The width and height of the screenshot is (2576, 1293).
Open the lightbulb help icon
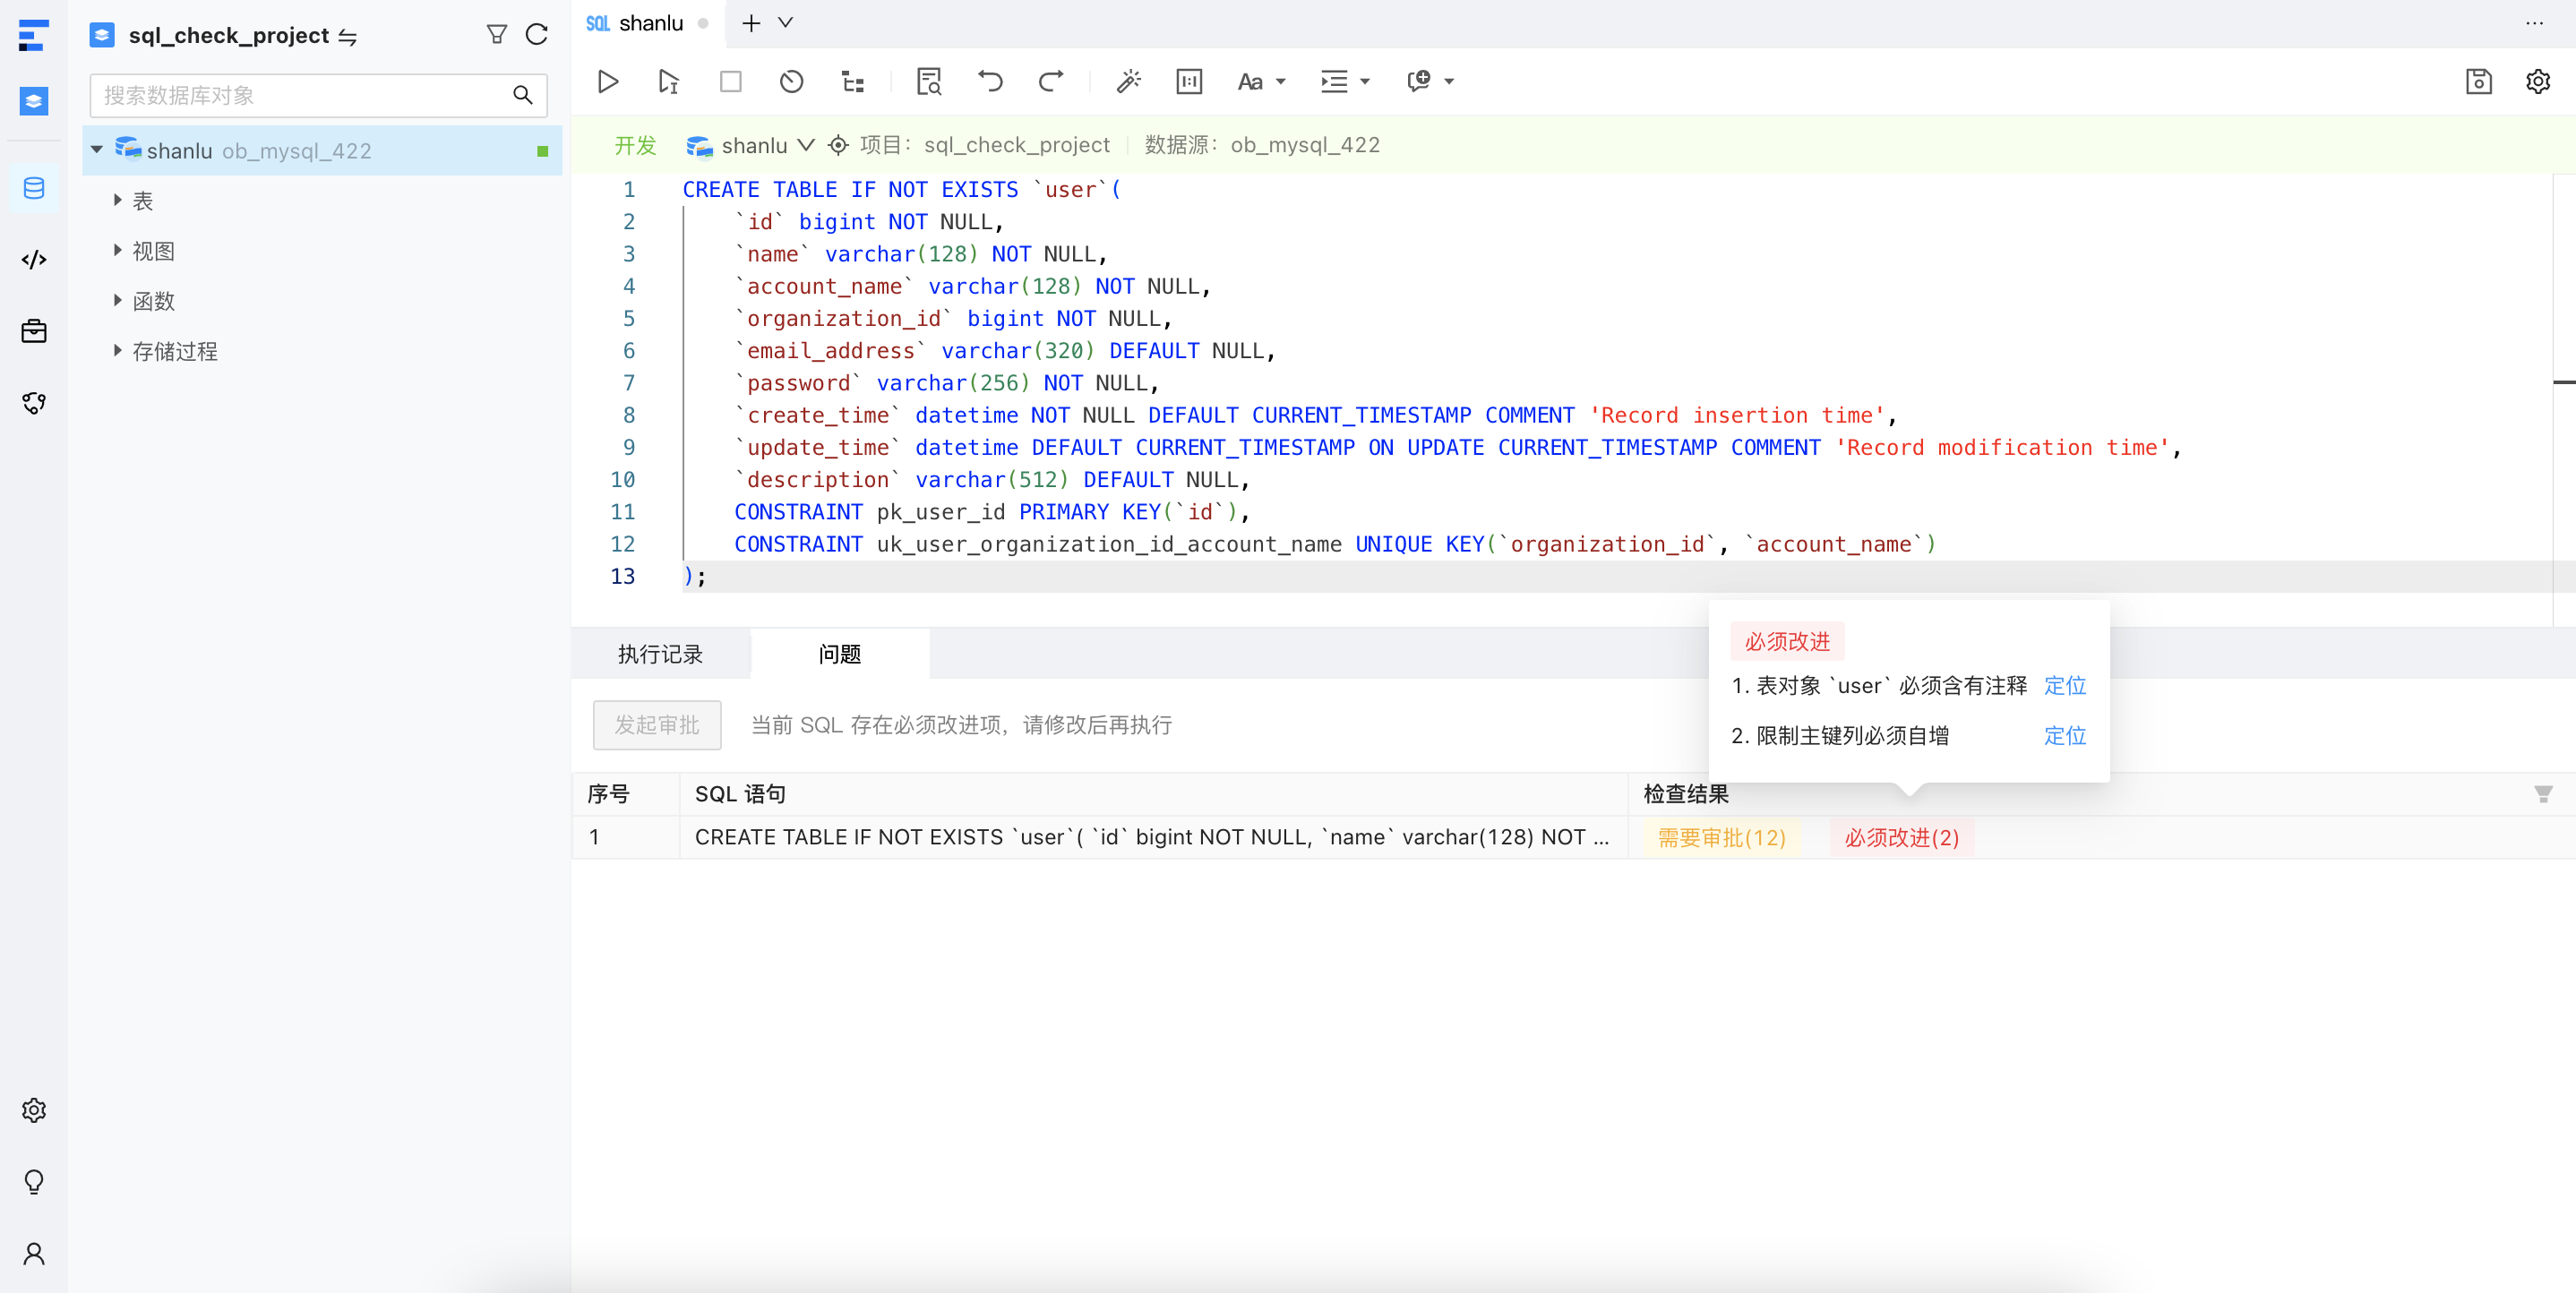[x=34, y=1182]
